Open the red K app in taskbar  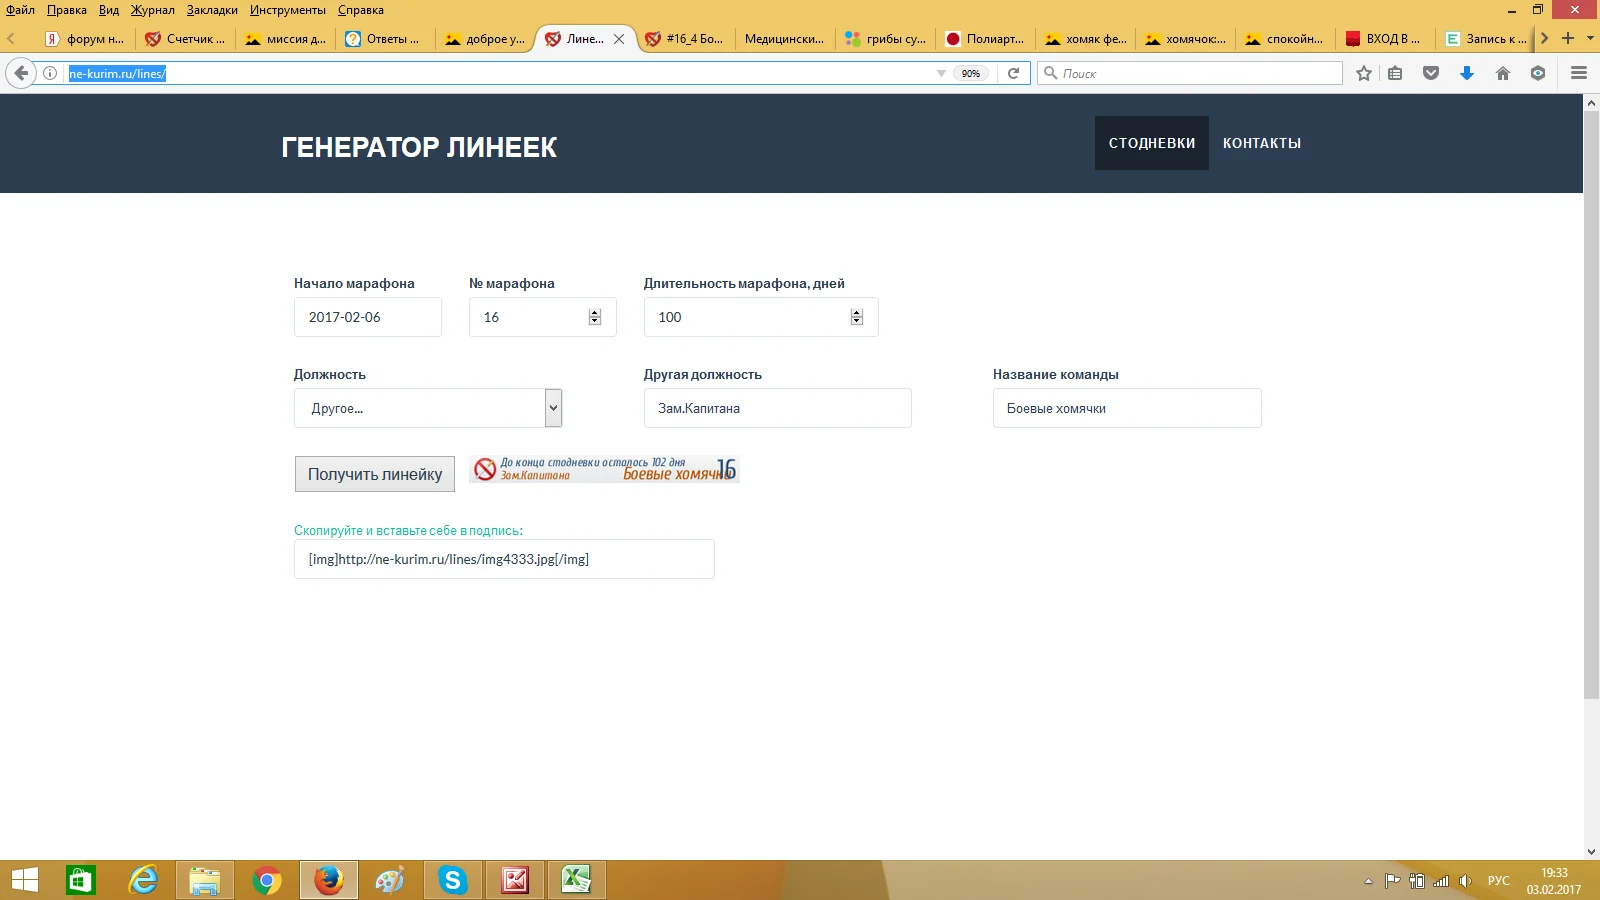(x=515, y=880)
